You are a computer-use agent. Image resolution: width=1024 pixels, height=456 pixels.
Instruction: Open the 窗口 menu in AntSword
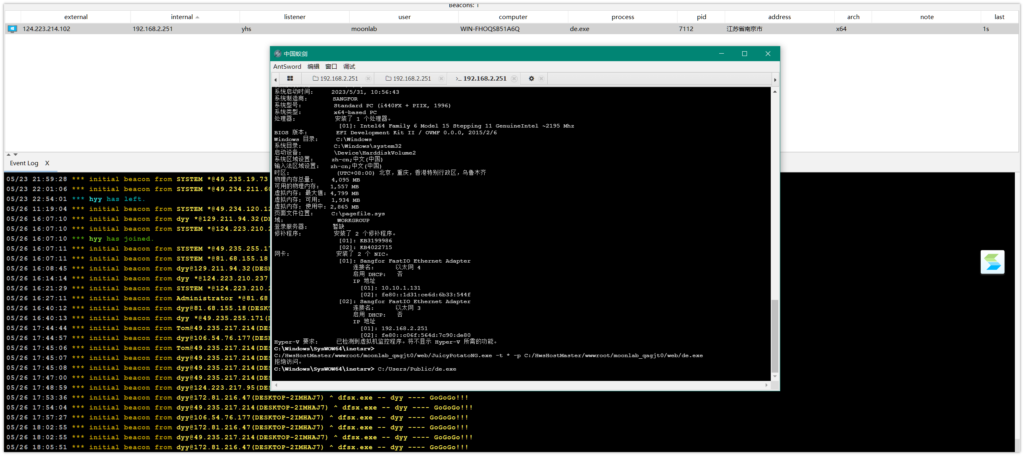point(331,67)
